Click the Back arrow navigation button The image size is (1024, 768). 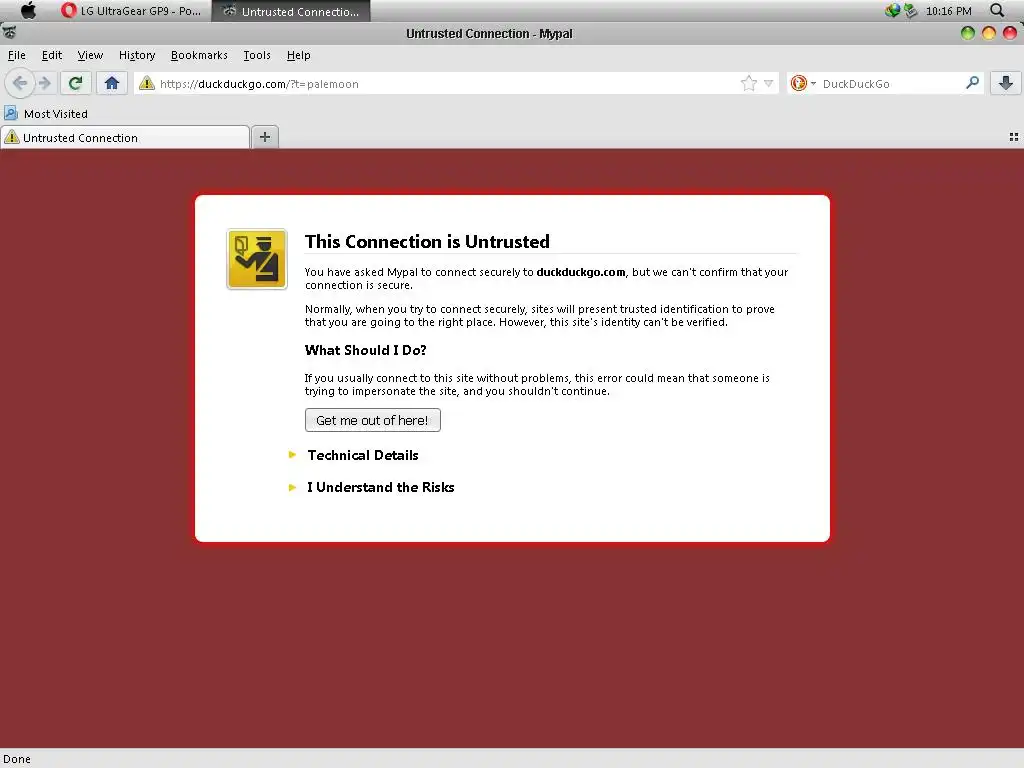[20, 83]
